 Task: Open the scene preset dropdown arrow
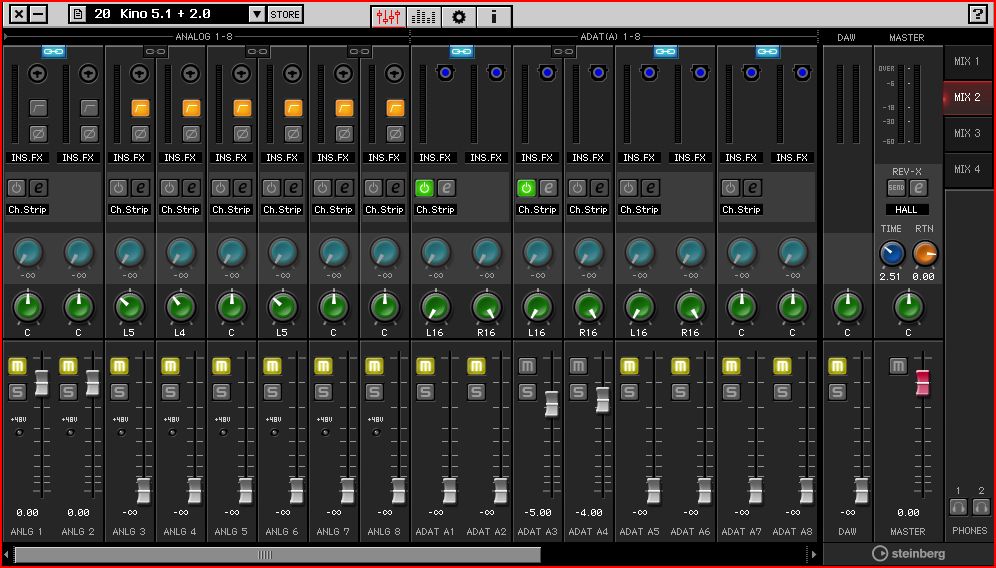pyautogui.click(x=256, y=14)
